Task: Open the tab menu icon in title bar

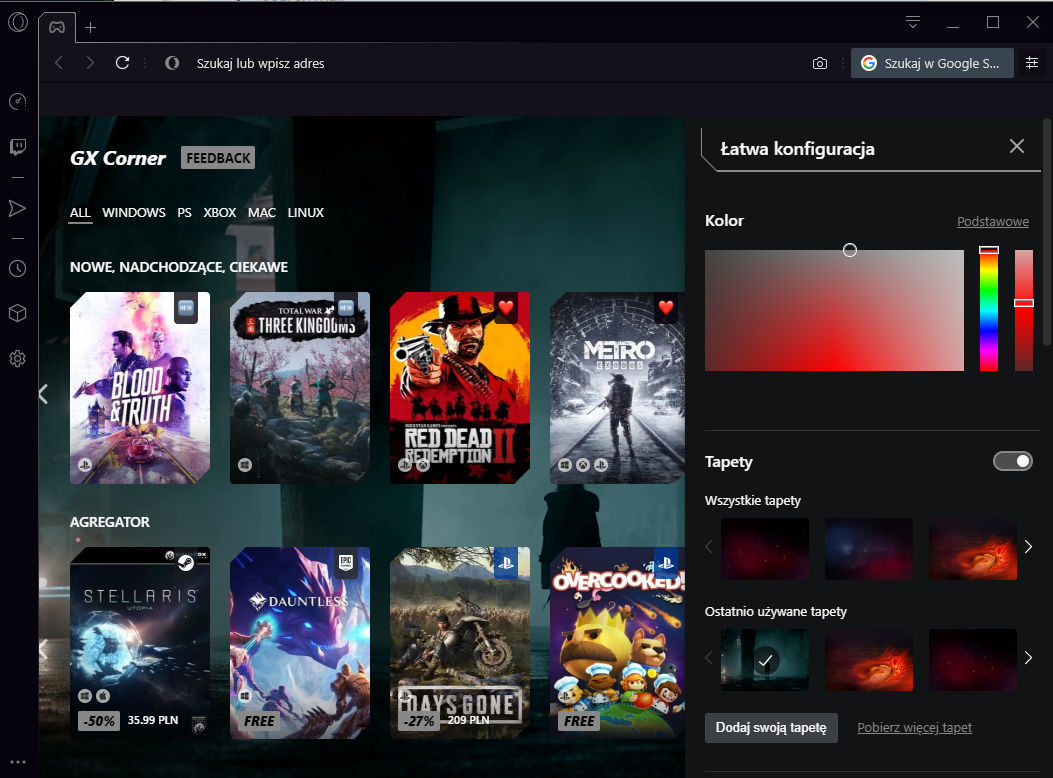Action: tap(913, 22)
